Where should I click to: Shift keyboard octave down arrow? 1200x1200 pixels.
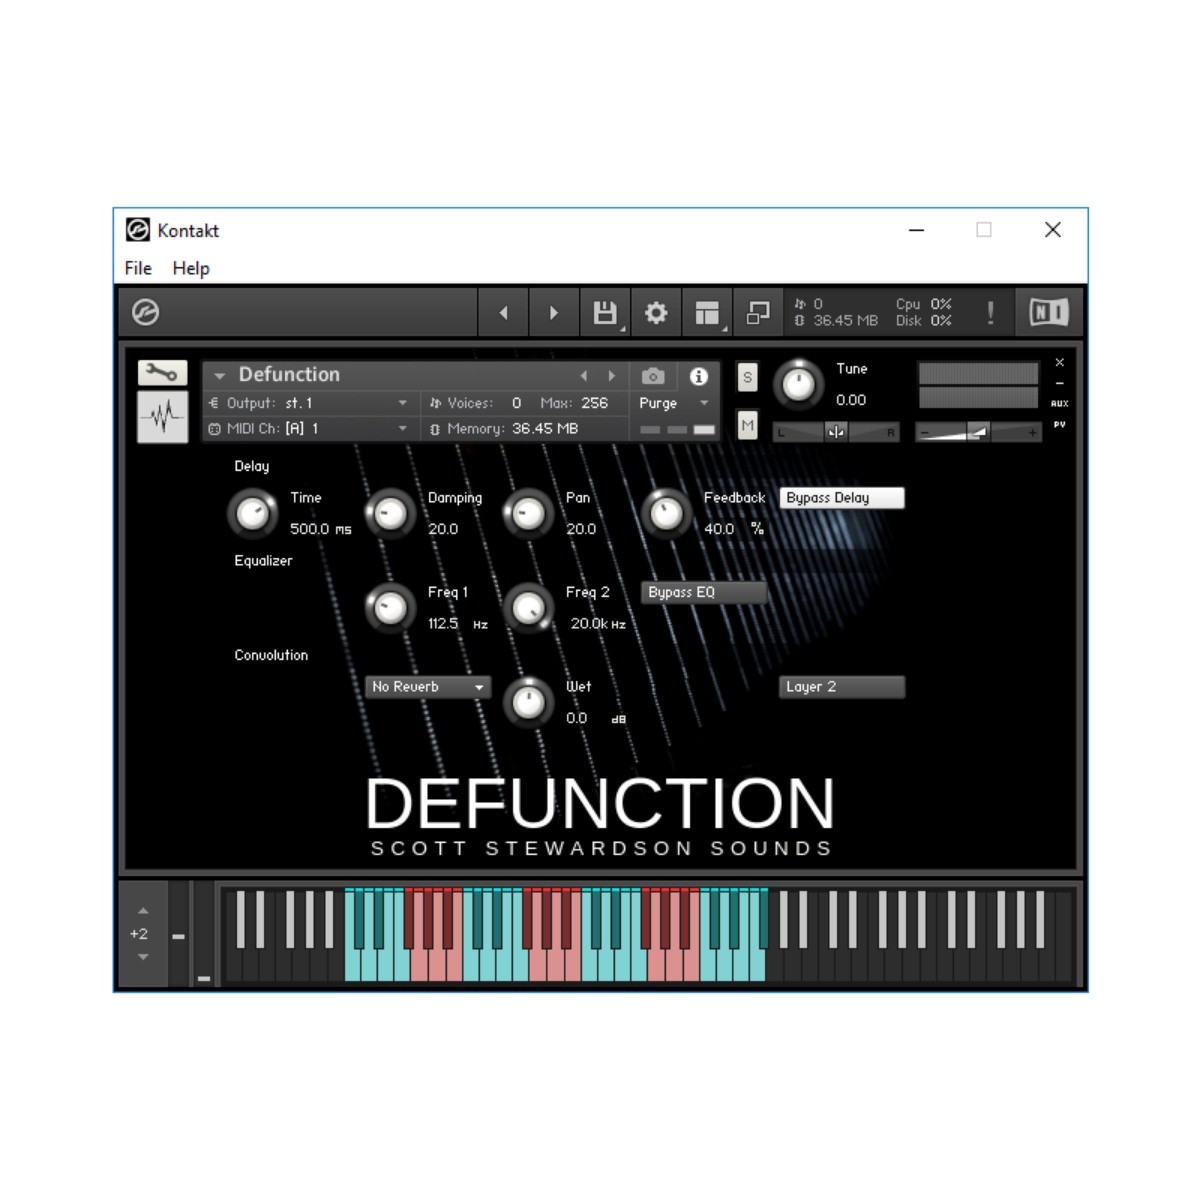pos(143,957)
